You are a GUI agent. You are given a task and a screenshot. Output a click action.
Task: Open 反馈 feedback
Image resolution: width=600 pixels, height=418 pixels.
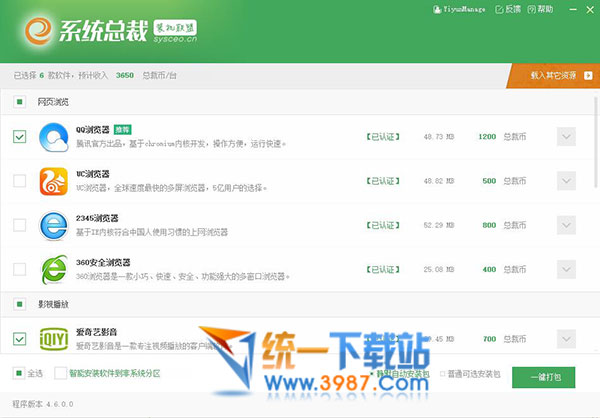tap(508, 9)
